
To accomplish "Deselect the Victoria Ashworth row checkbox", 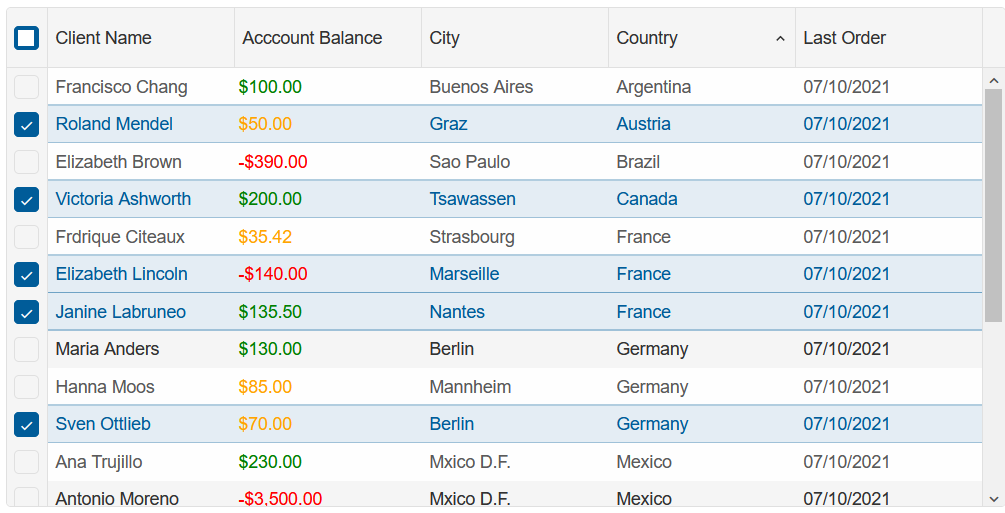I will 26,199.
